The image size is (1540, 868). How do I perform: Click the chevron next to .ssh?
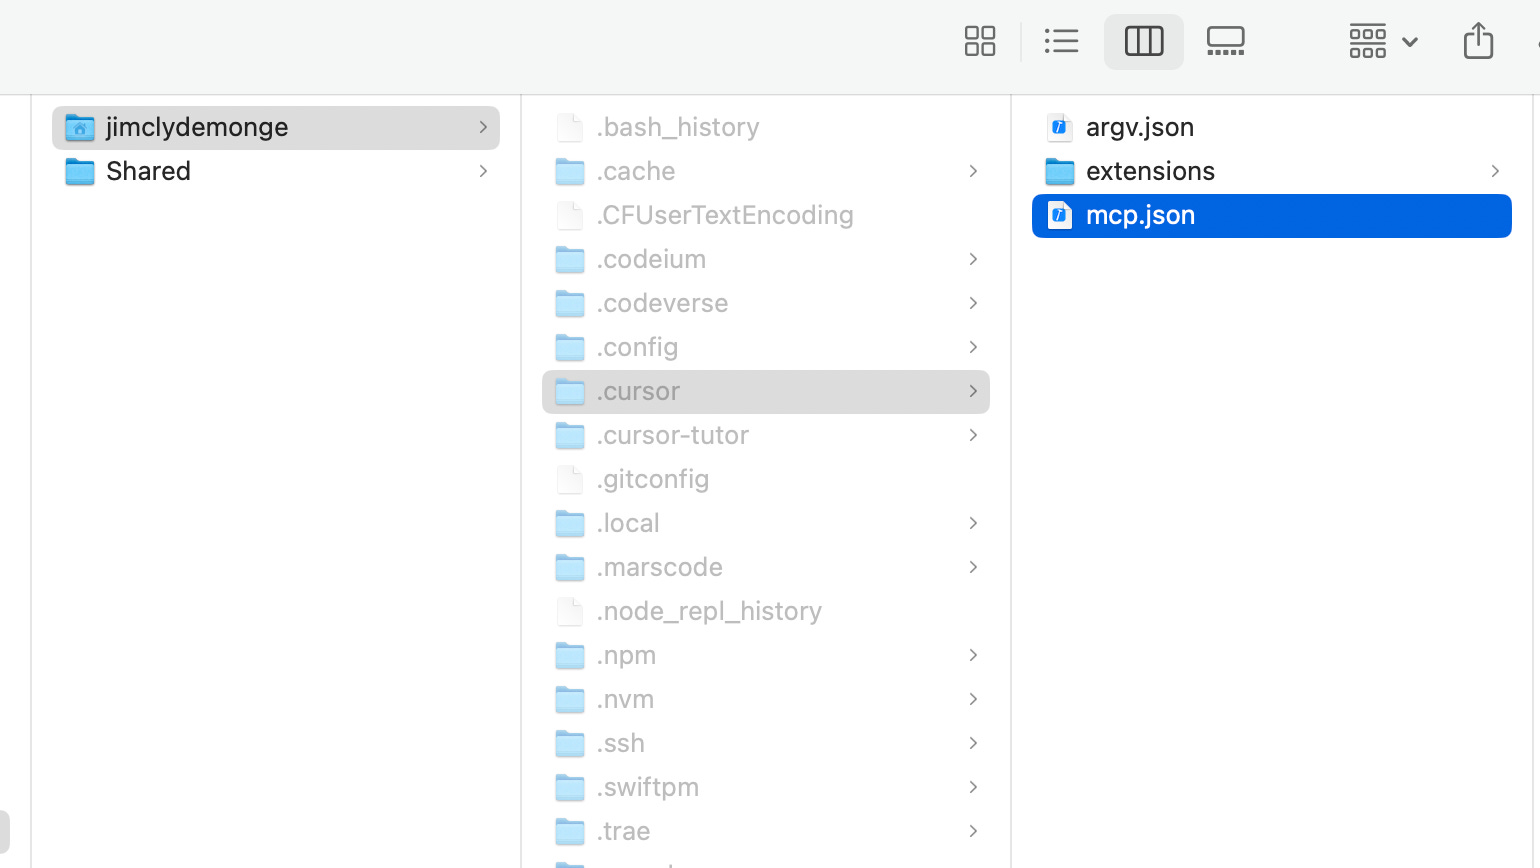point(972,743)
